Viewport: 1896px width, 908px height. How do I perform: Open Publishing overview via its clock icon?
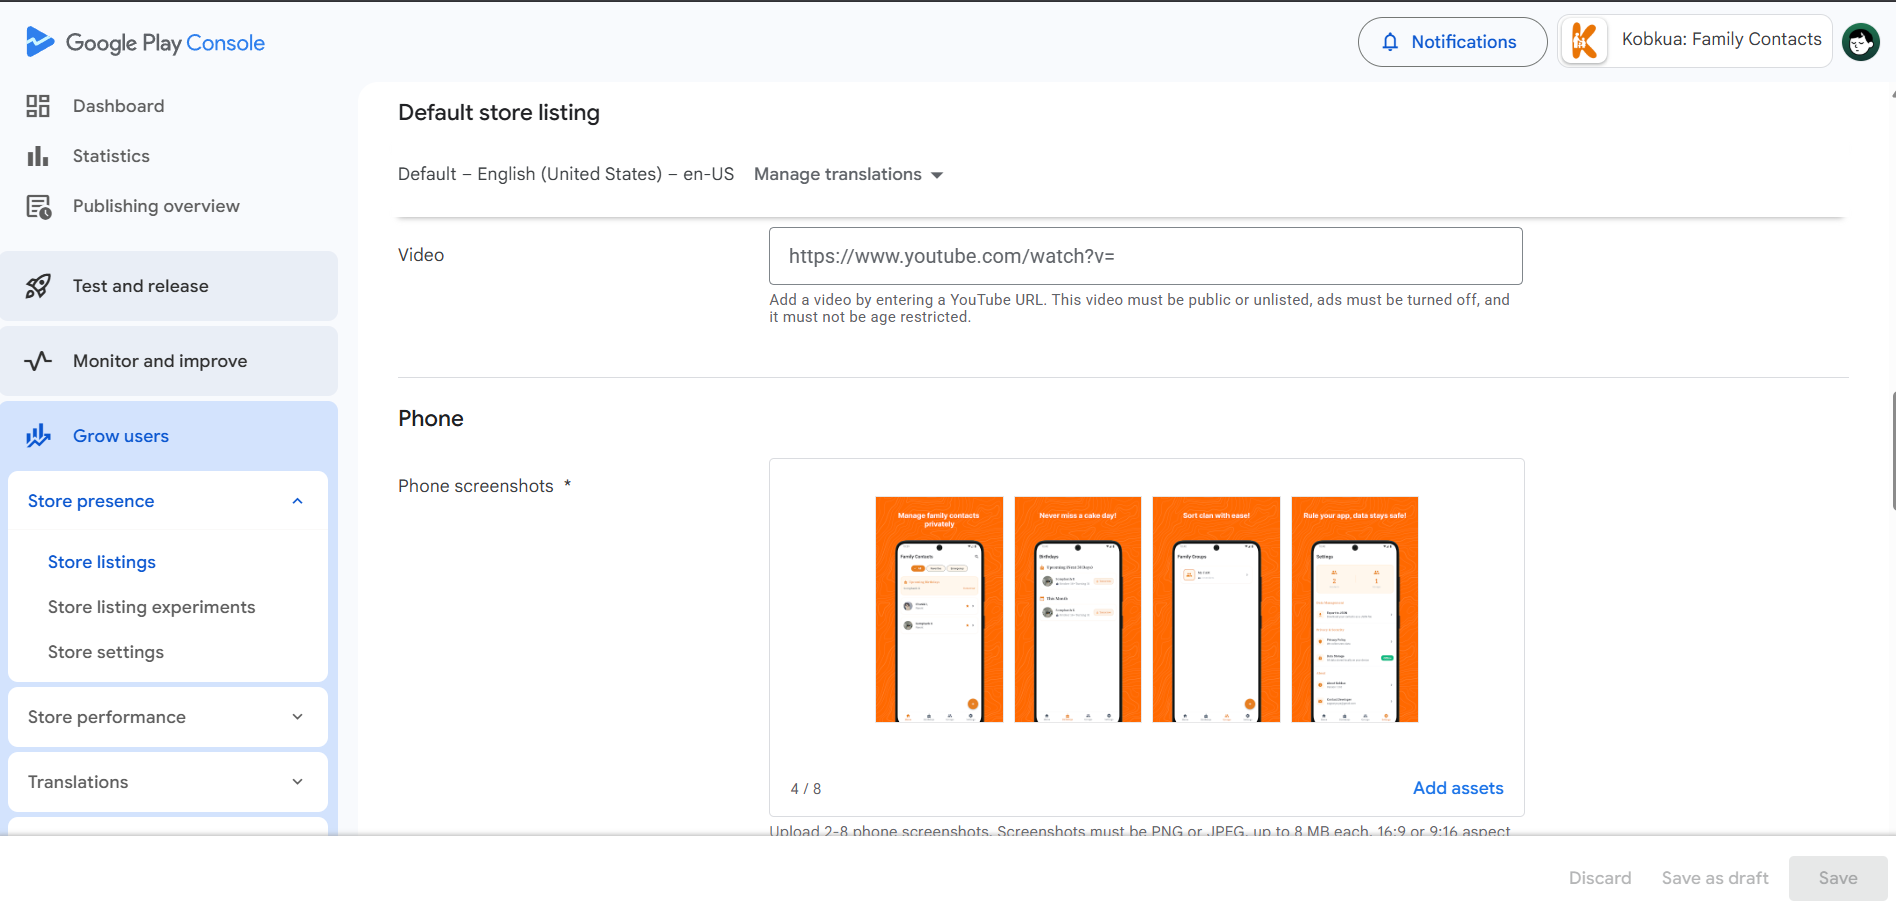click(x=37, y=206)
